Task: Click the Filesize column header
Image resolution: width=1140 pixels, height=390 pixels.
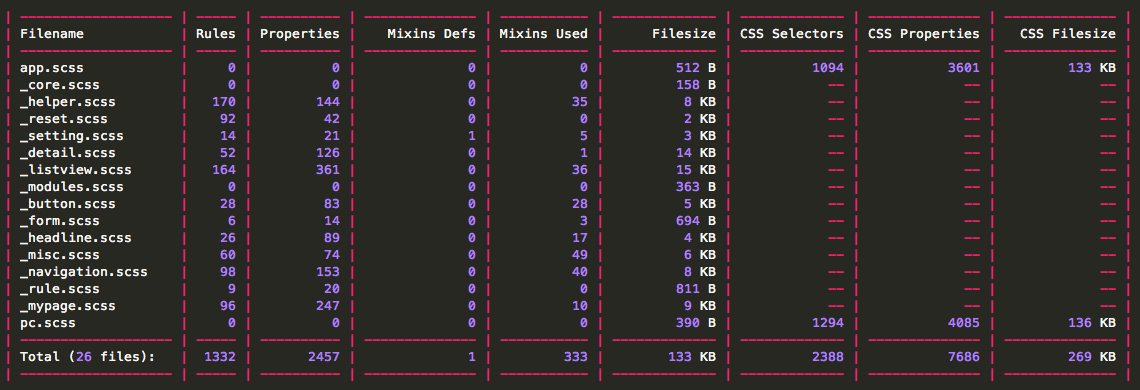Action: point(683,33)
